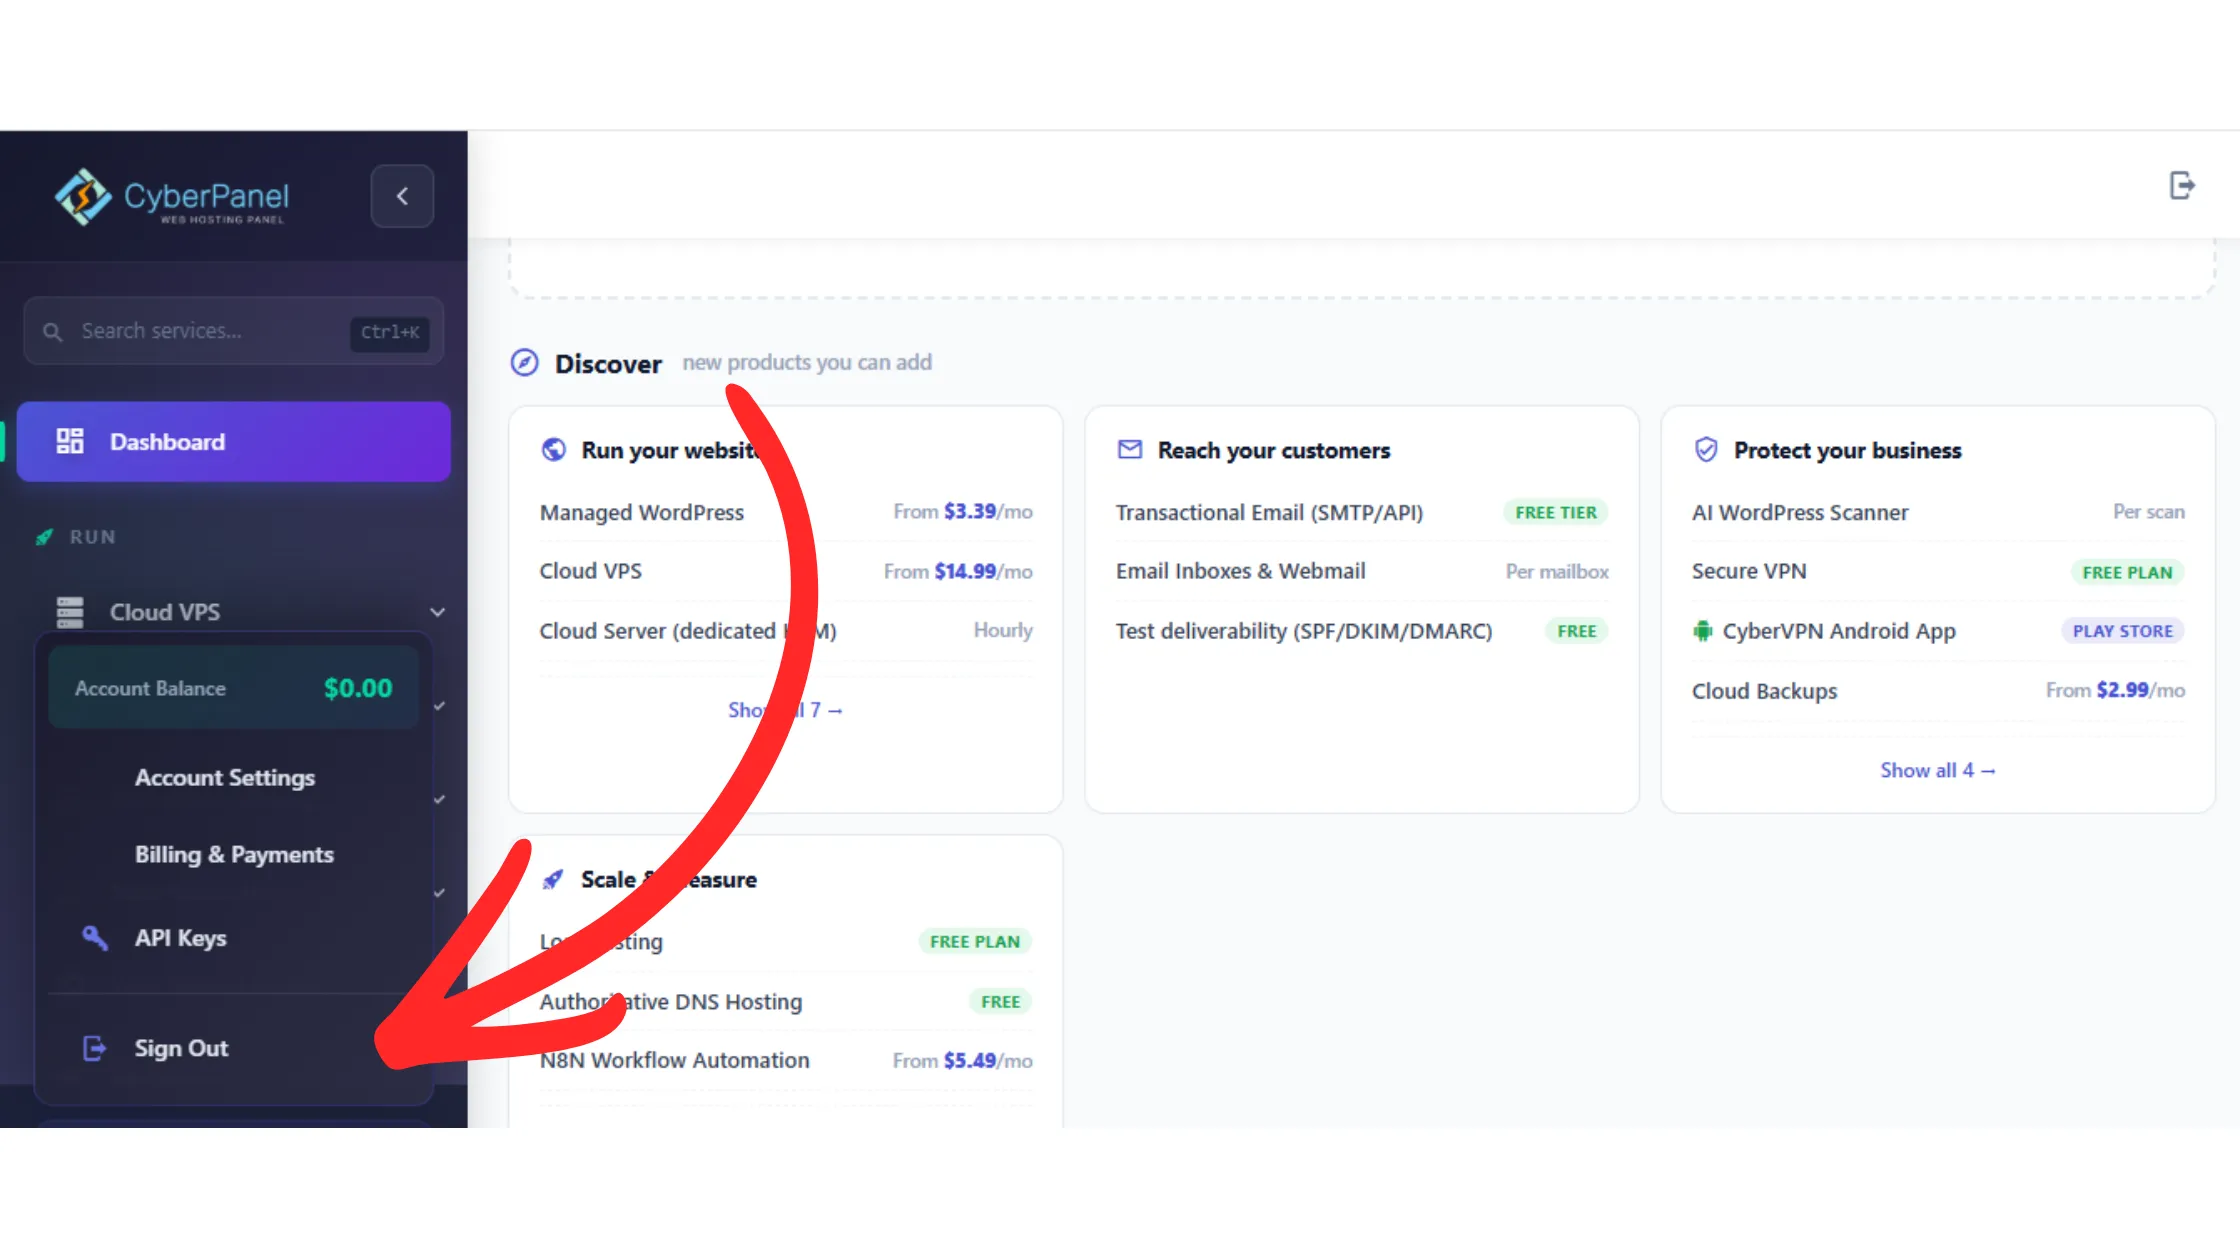
Task: Open Email Inboxes & Webmail
Action: tap(1240, 571)
